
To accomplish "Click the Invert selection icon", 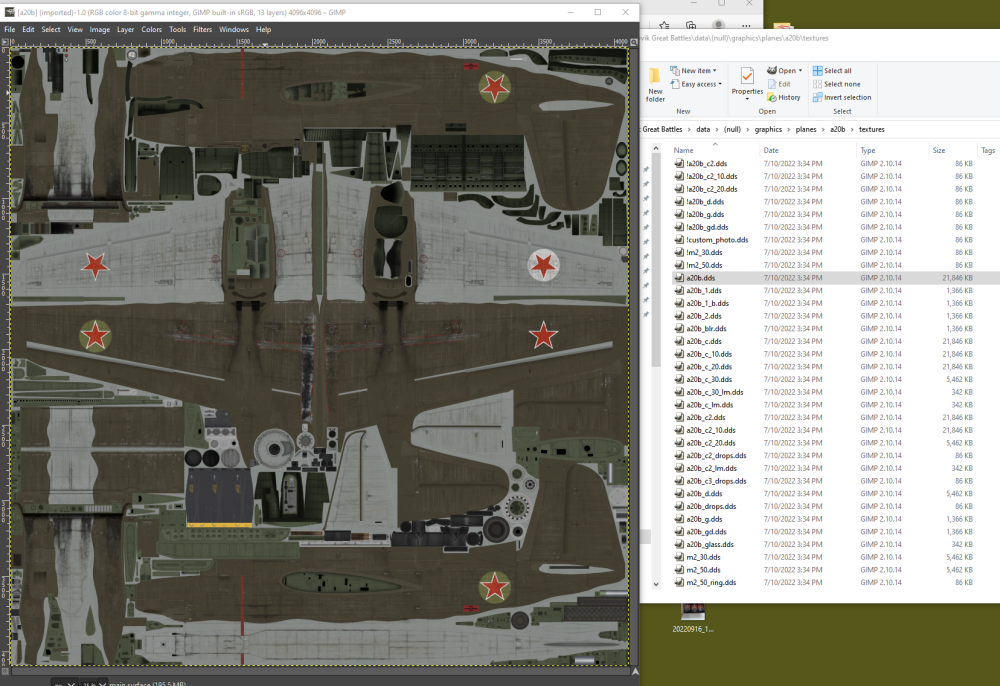I will (817, 97).
